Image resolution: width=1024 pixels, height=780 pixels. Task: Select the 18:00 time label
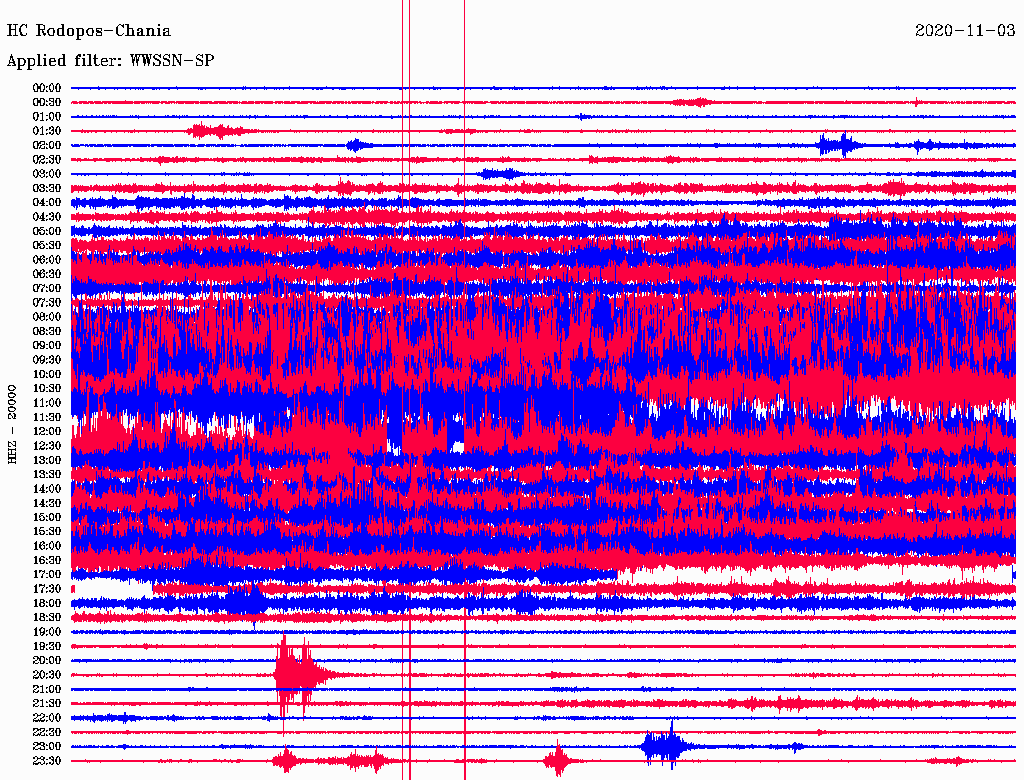click(47, 604)
